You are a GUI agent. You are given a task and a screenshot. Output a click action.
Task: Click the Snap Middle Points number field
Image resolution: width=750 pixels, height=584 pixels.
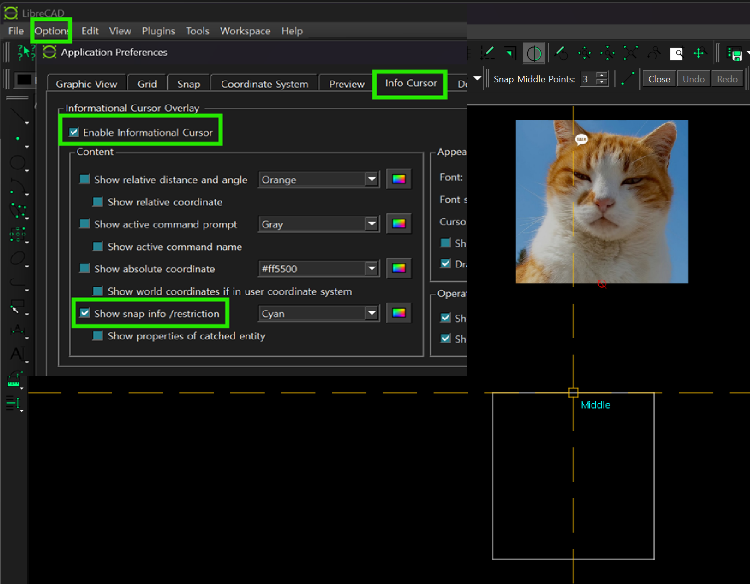(x=588, y=79)
